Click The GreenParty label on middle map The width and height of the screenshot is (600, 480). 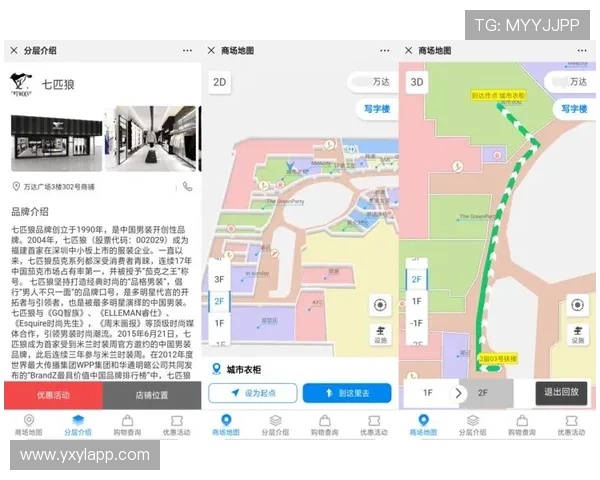[285, 201]
